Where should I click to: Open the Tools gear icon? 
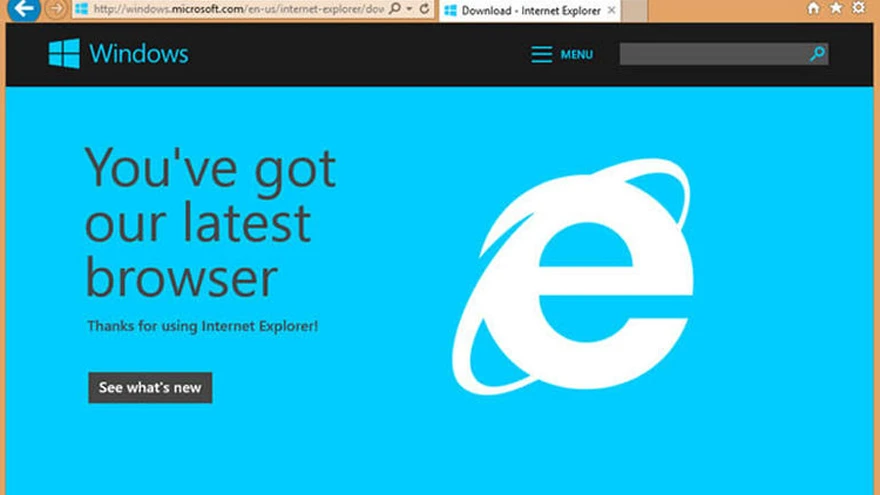tap(859, 8)
